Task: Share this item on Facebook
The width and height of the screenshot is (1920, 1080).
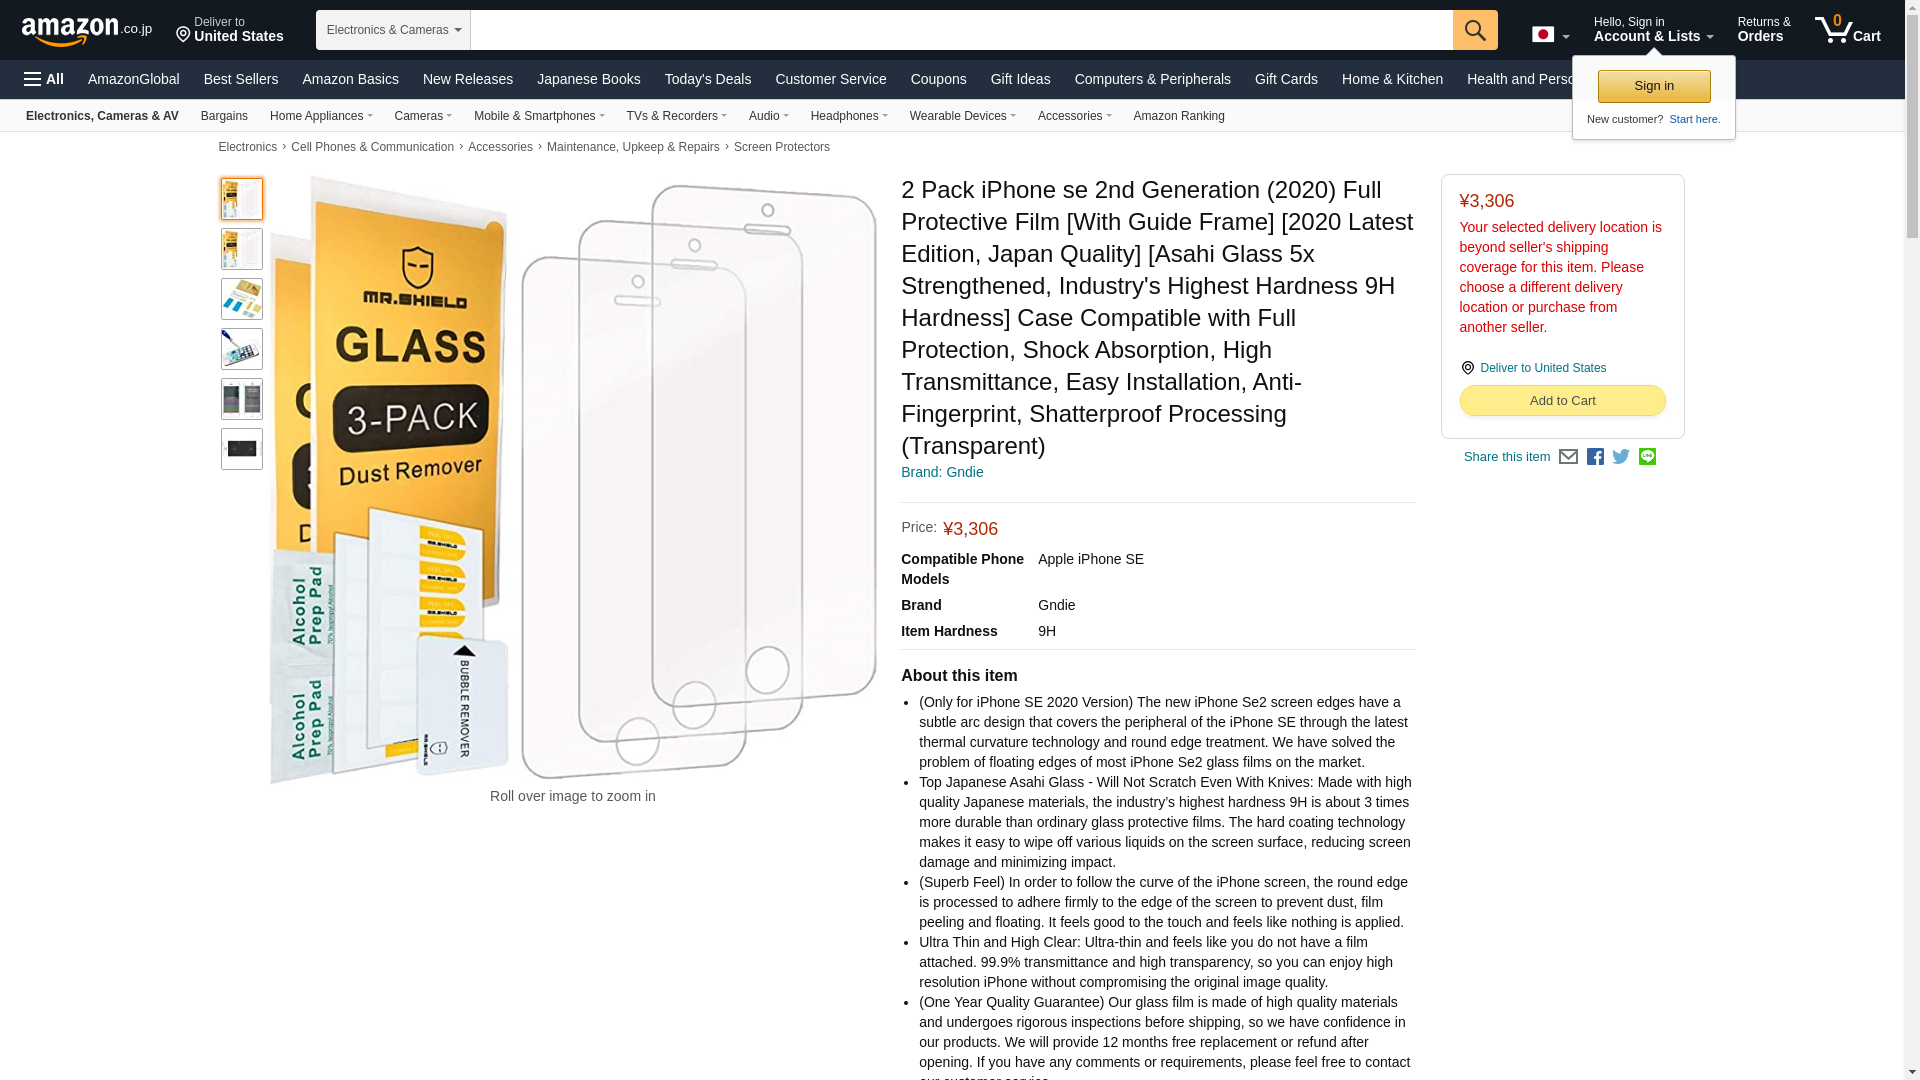Action: tap(1595, 457)
